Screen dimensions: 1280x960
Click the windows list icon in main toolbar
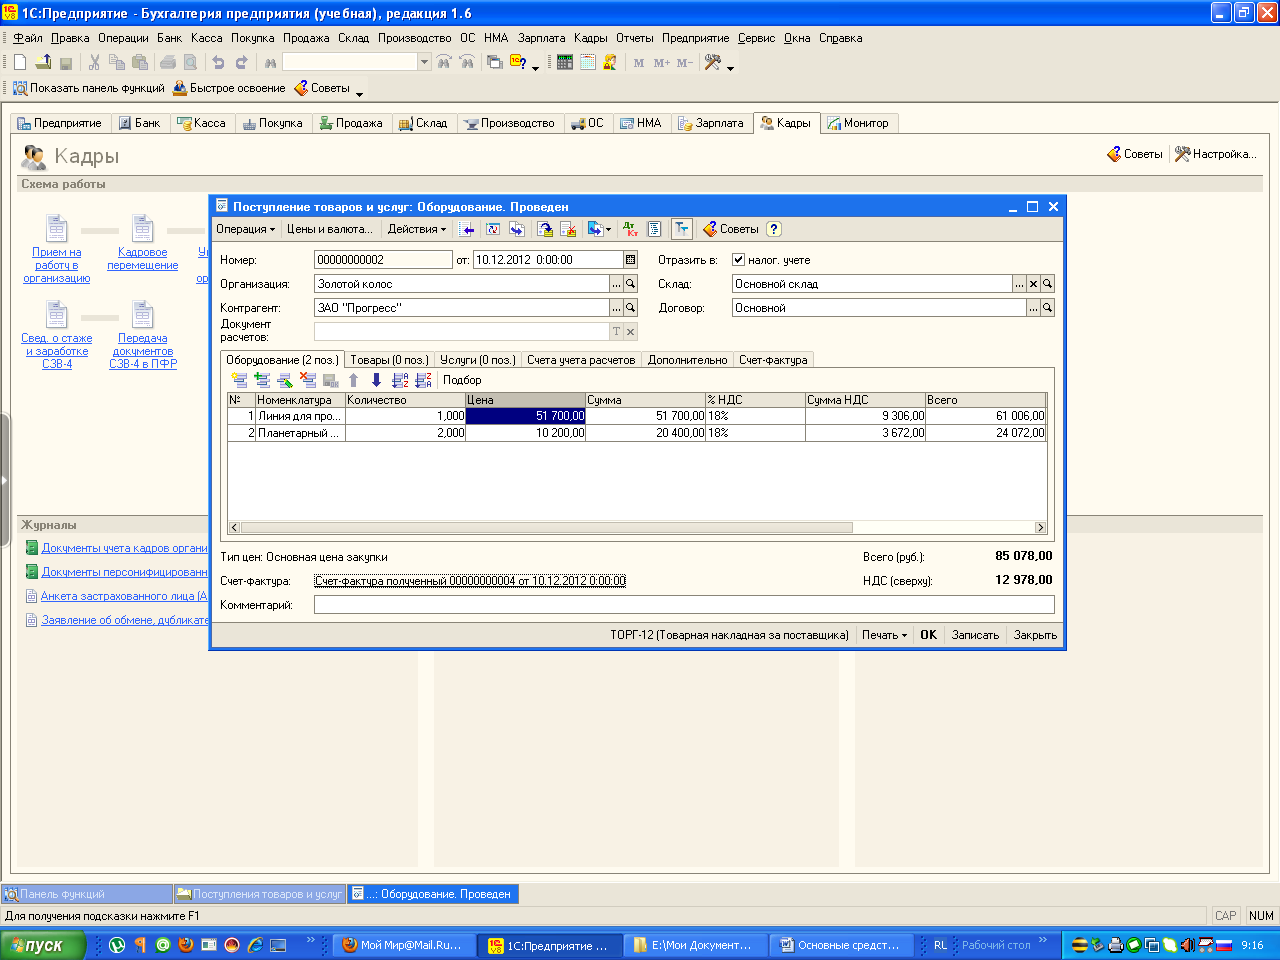pyautogui.click(x=494, y=62)
